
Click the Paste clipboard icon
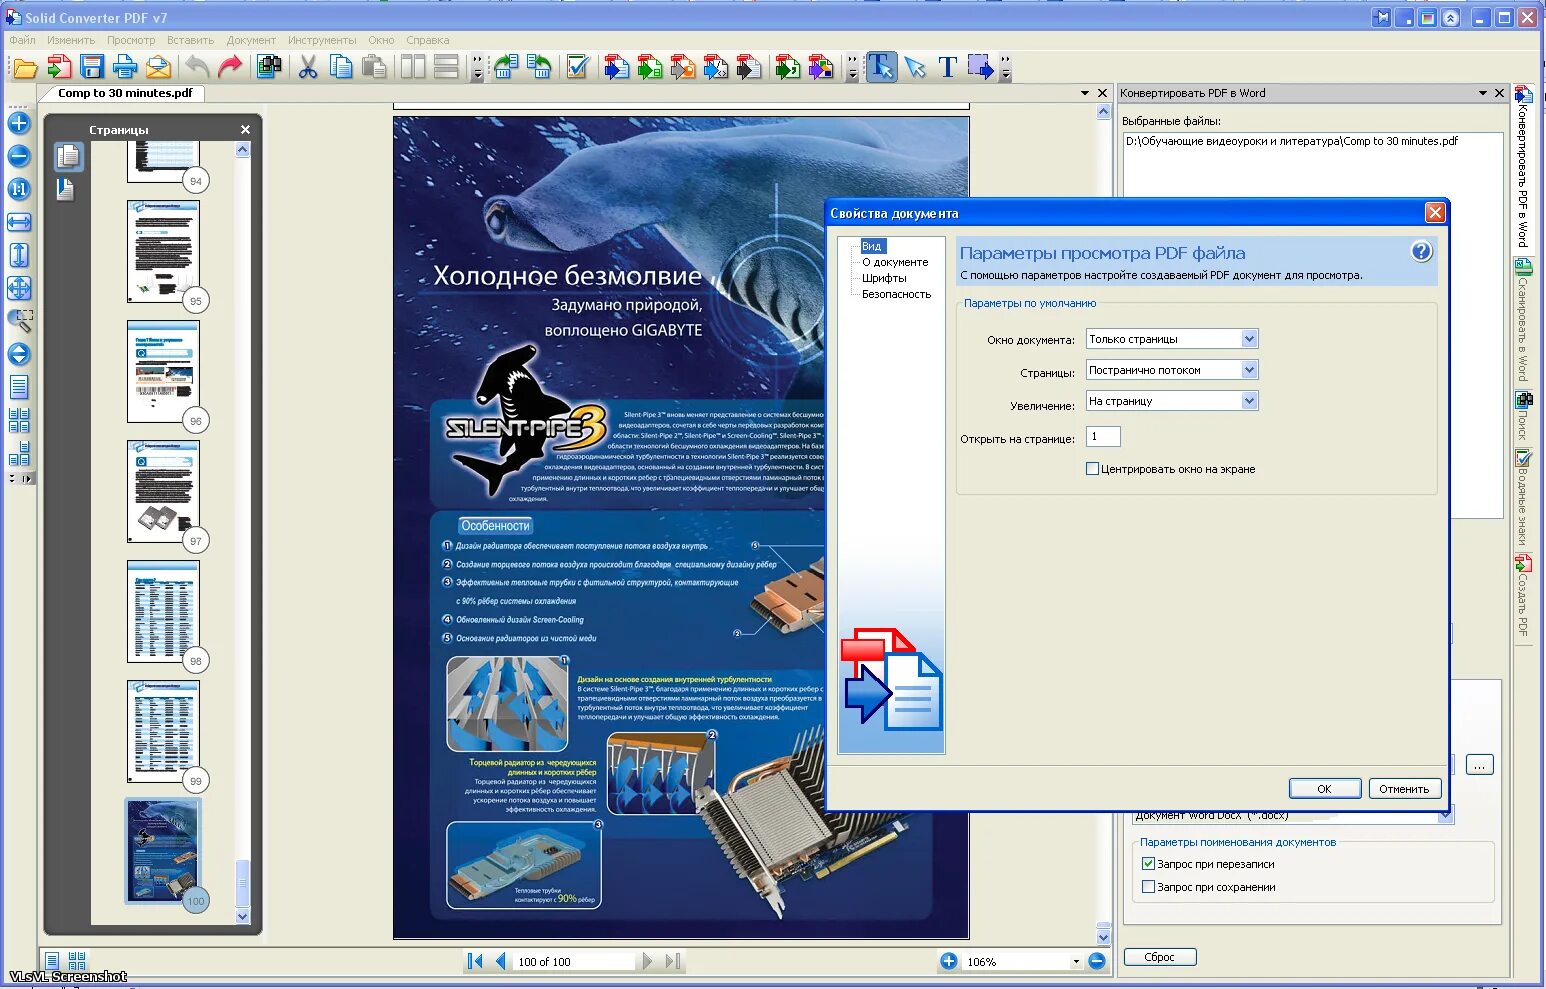click(374, 67)
